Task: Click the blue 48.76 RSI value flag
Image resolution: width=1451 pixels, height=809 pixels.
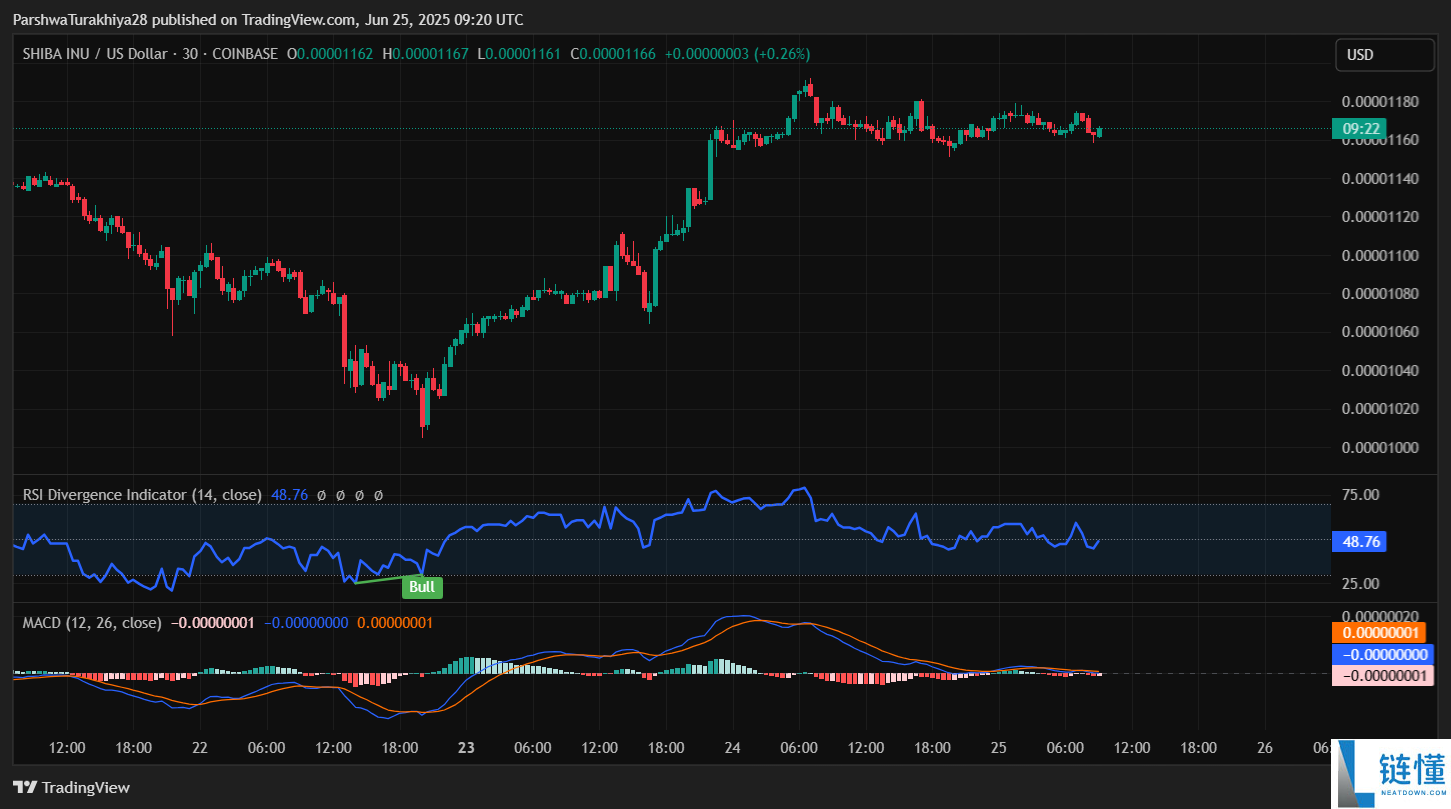Action: 1359,541
